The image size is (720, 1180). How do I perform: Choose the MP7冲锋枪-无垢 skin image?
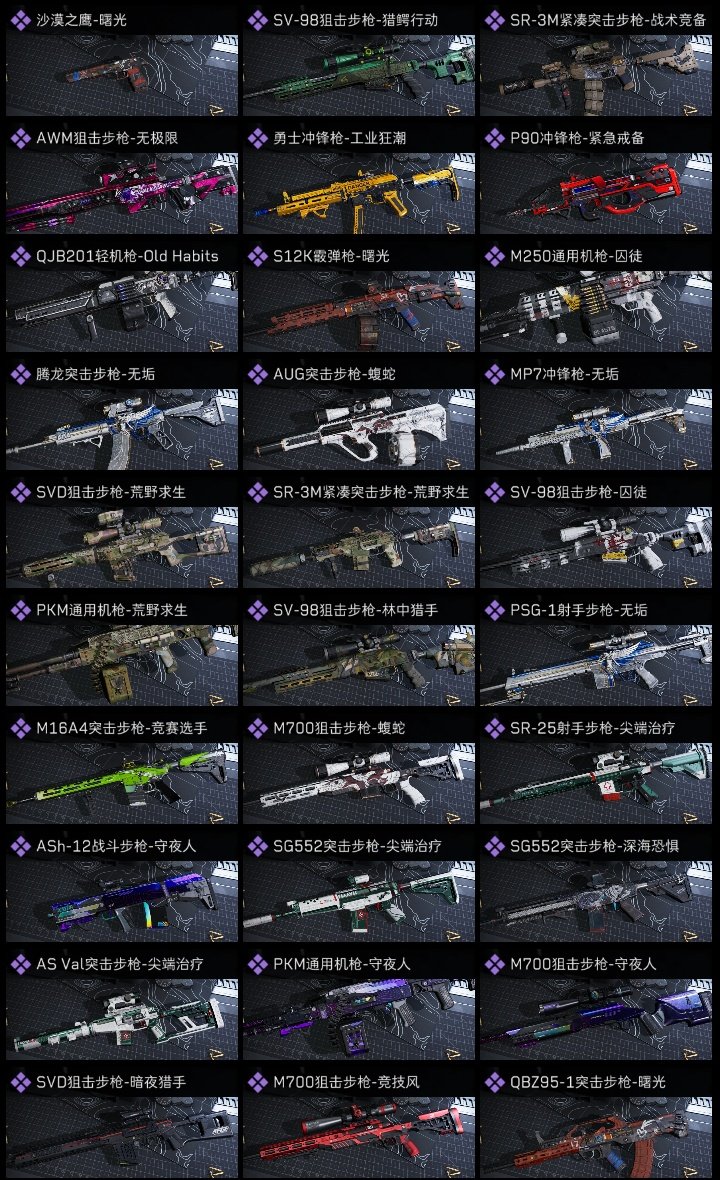[x=596, y=430]
